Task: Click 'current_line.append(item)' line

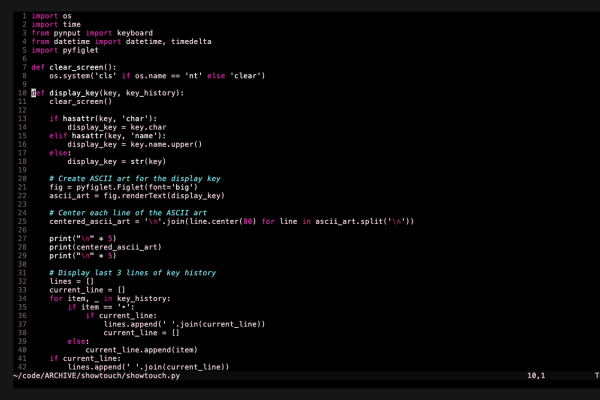Action: [x=141, y=350]
